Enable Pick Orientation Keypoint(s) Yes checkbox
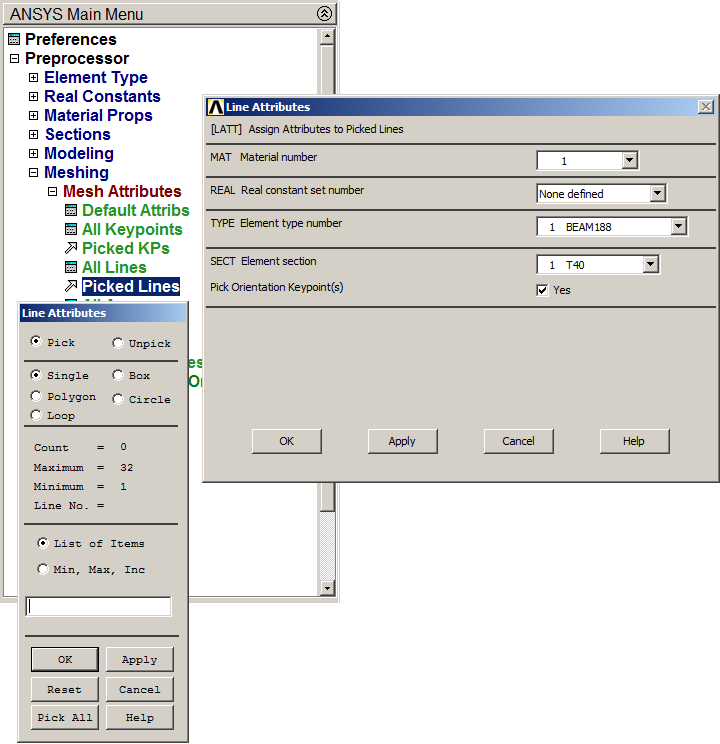720x744 pixels. [543, 290]
